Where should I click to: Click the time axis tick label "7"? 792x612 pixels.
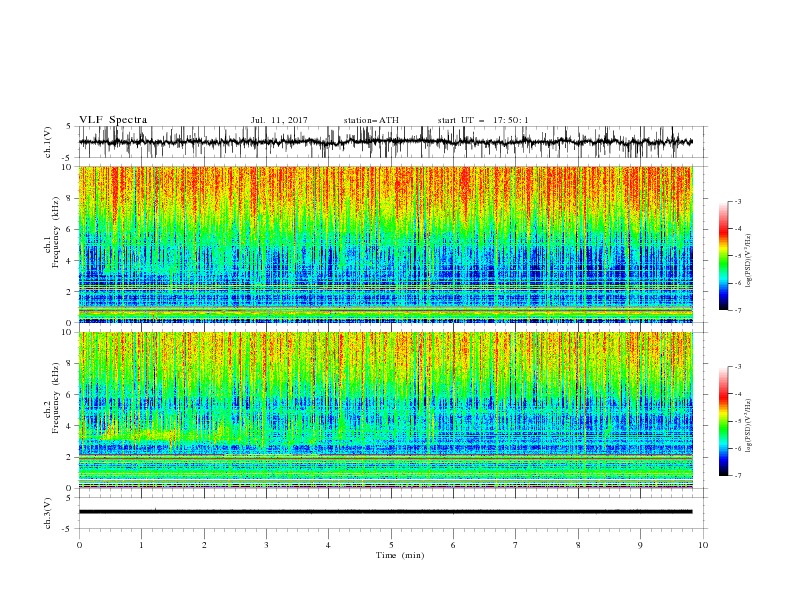click(x=516, y=545)
